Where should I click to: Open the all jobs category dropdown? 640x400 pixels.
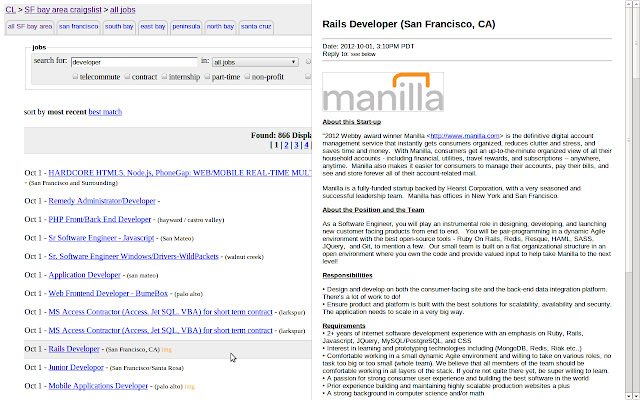(255, 62)
